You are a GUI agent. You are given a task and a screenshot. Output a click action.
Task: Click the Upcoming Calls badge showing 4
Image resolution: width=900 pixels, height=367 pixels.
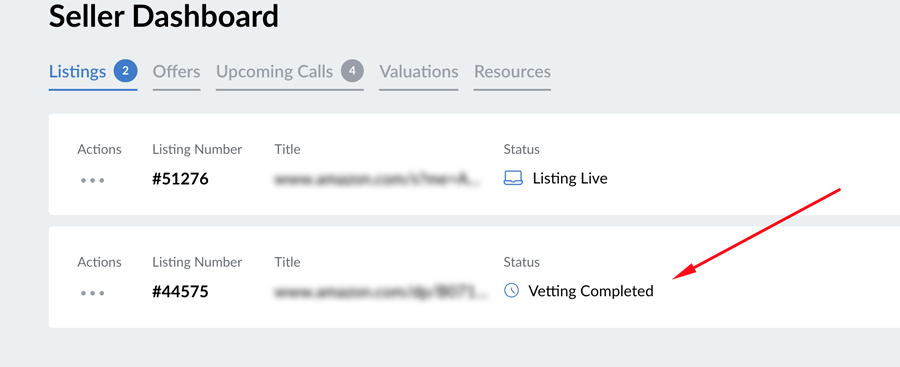pos(352,71)
